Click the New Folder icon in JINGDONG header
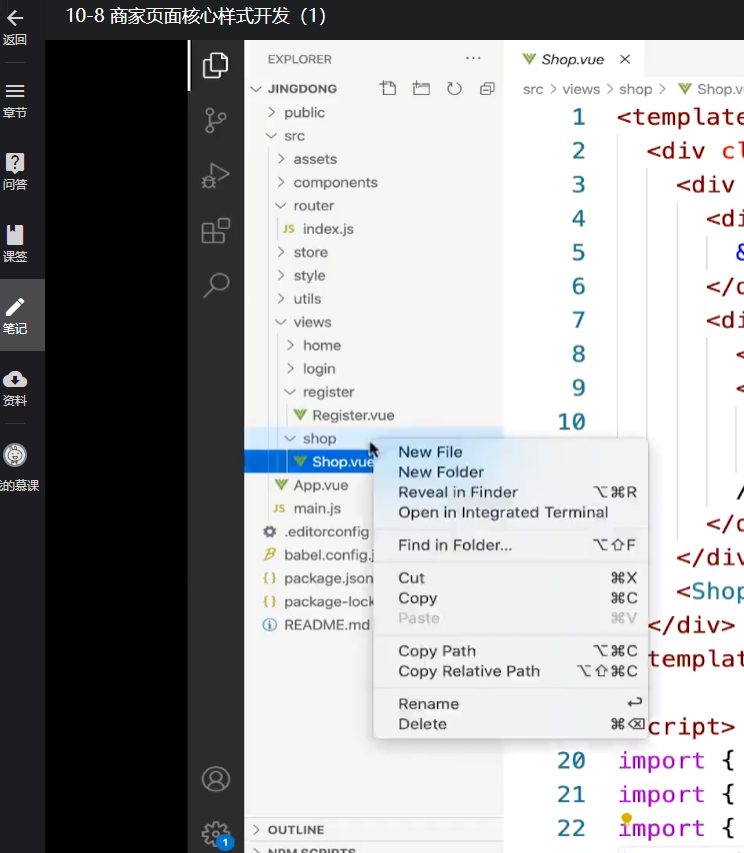744x853 pixels. click(421, 88)
